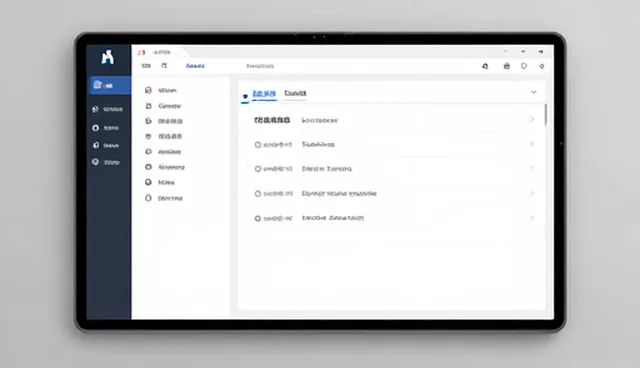Viewport: 640px width, 368px height.
Task: Open the grey text item in the top toolbar
Action: pos(260,66)
